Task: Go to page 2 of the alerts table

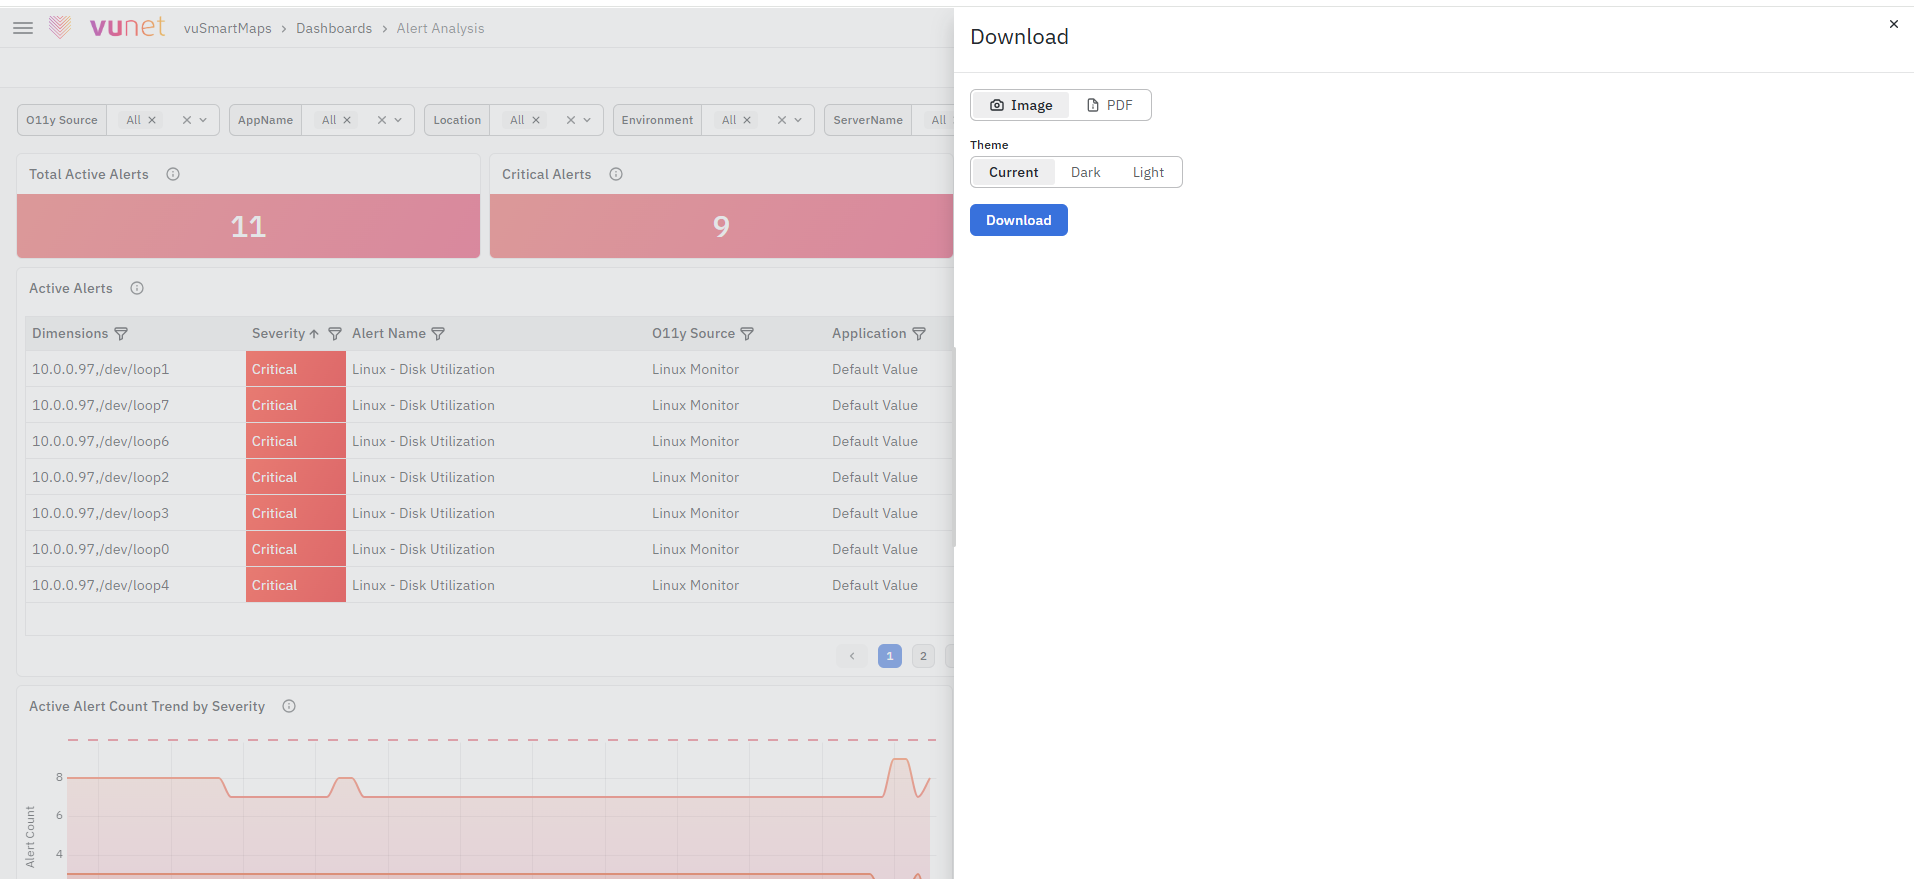Action: tap(923, 656)
